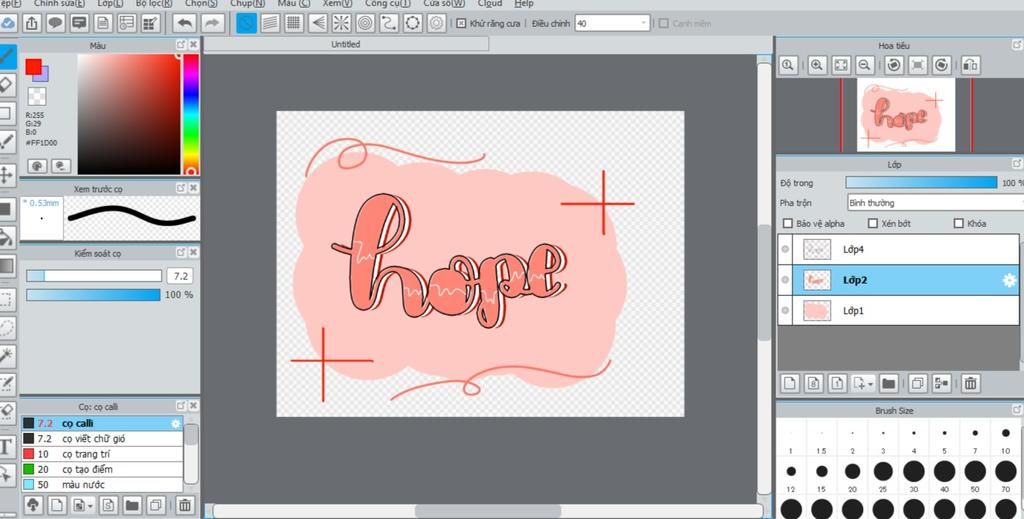Select the transparent color swatch
Image resolution: width=1024 pixels, height=519 pixels.
tap(37, 96)
